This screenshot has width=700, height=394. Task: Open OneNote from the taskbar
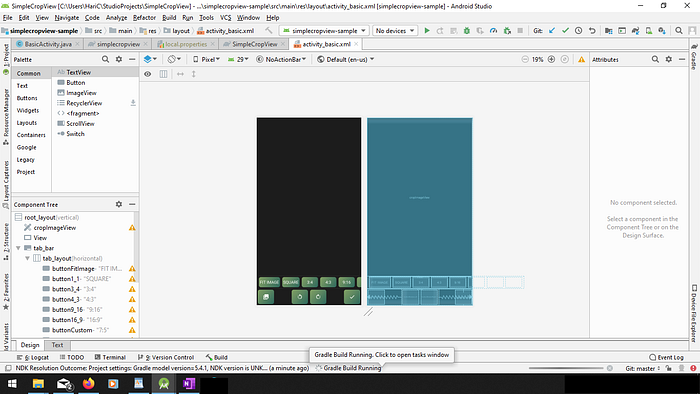[189, 383]
